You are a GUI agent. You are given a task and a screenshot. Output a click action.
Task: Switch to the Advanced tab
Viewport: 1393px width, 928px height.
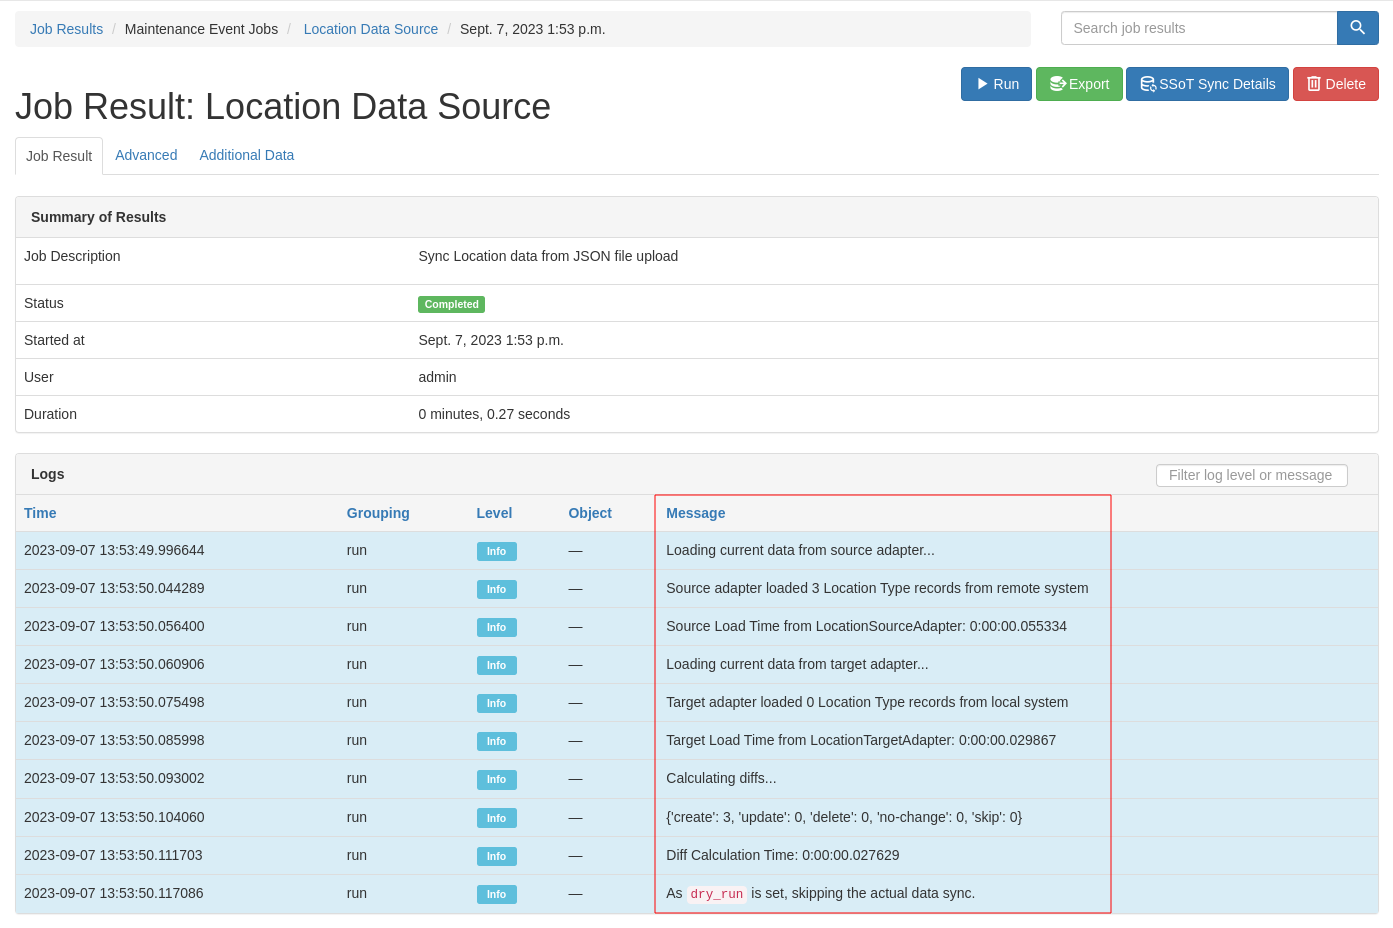pyautogui.click(x=146, y=155)
